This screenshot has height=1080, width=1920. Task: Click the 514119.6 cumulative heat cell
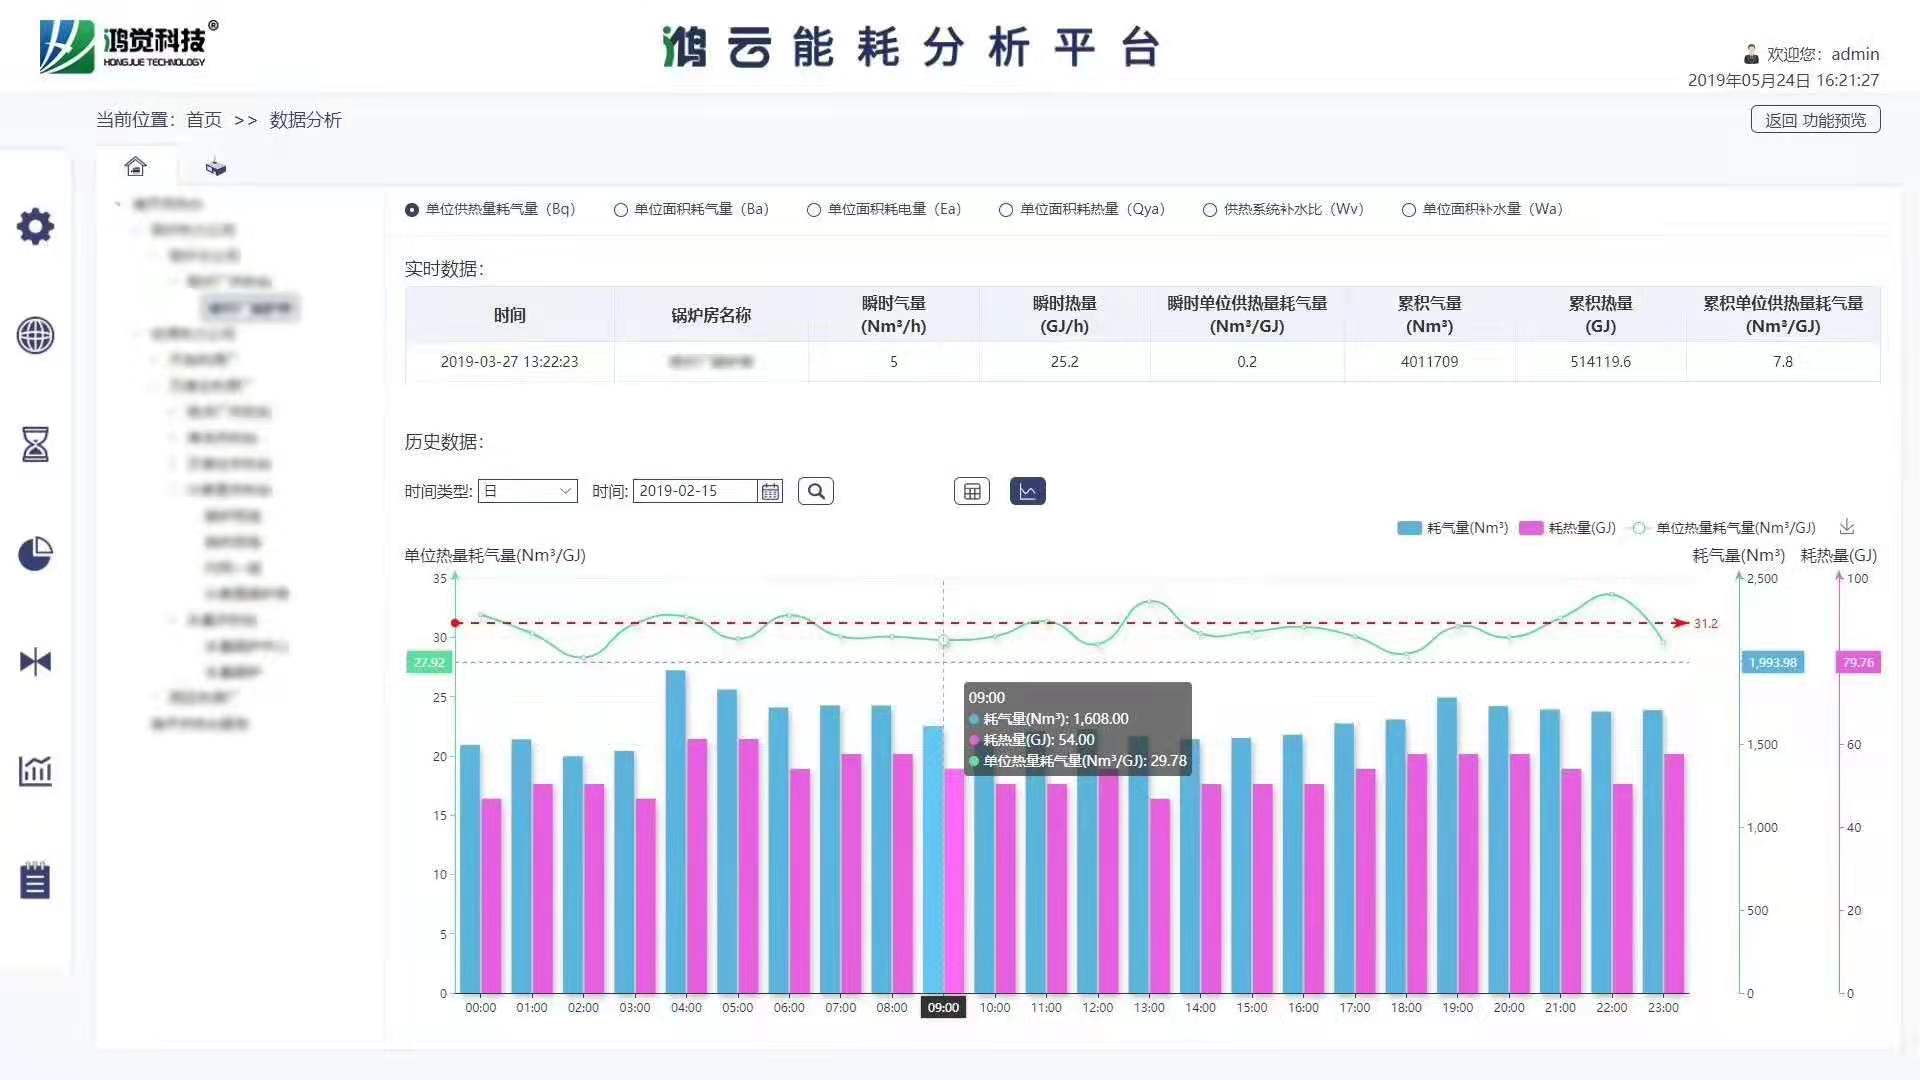1600,362
